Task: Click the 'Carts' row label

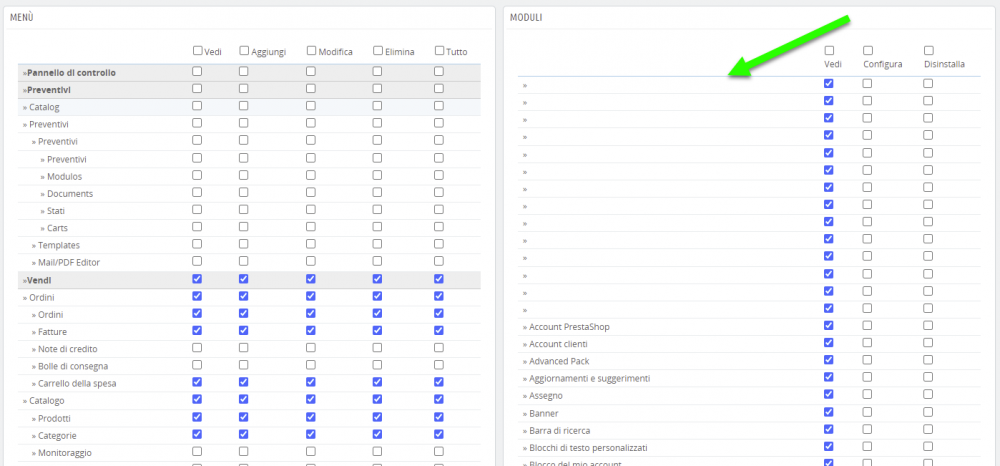Action: (x=57, y=228)
